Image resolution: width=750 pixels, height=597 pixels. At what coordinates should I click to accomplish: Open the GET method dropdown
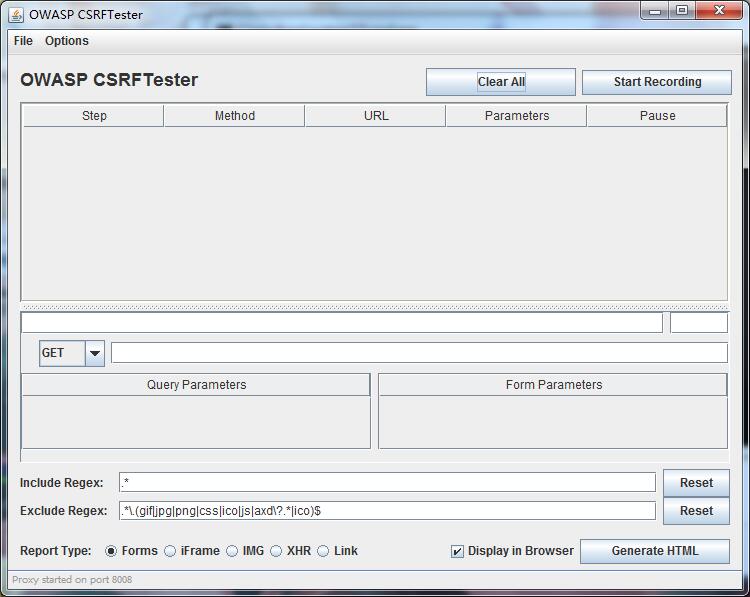pyautogui.click(x=72, y=354)
